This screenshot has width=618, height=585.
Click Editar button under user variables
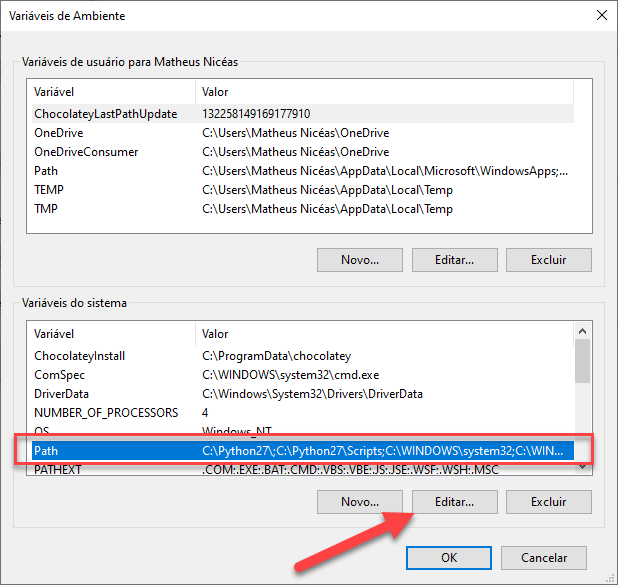454,259
